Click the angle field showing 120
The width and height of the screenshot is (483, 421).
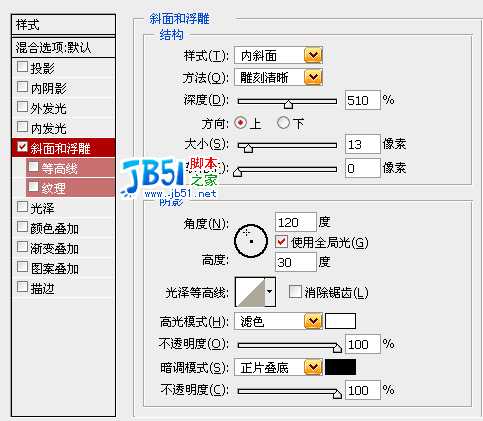[x=296, y=222]
